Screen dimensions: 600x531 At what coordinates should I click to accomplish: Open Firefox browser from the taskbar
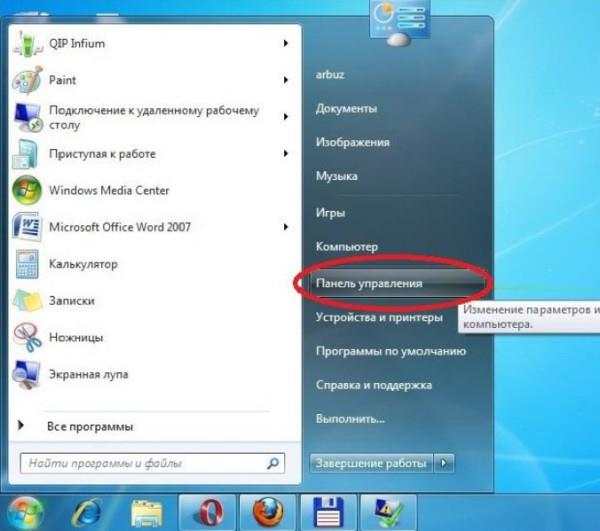(268, 512)
